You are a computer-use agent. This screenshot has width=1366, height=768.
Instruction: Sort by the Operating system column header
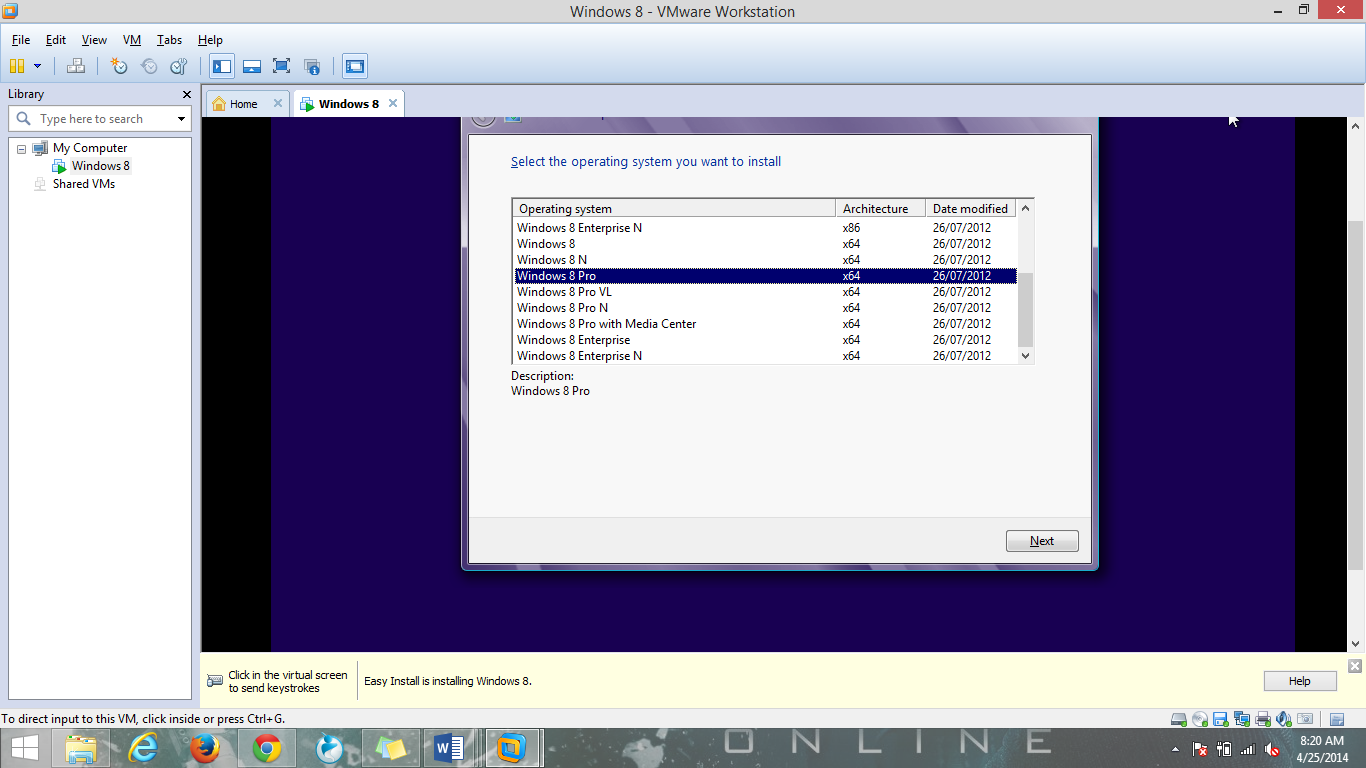[674, 209]
